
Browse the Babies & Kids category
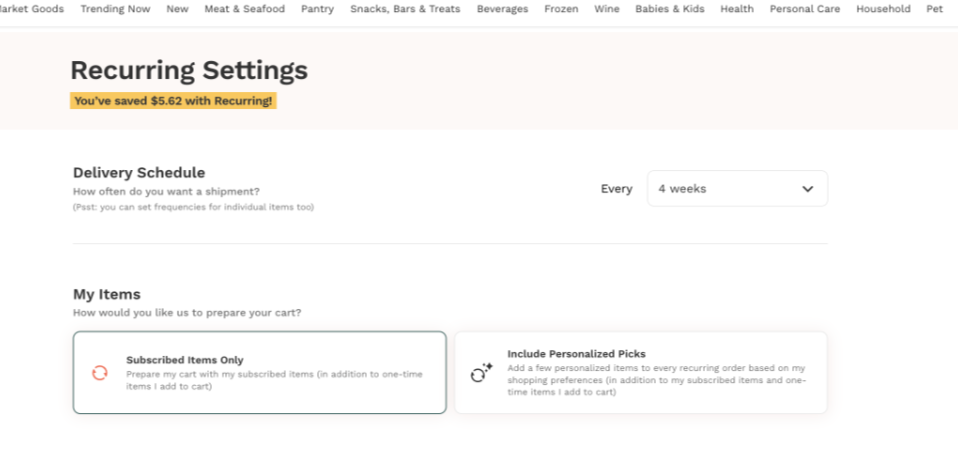point(669,9)
